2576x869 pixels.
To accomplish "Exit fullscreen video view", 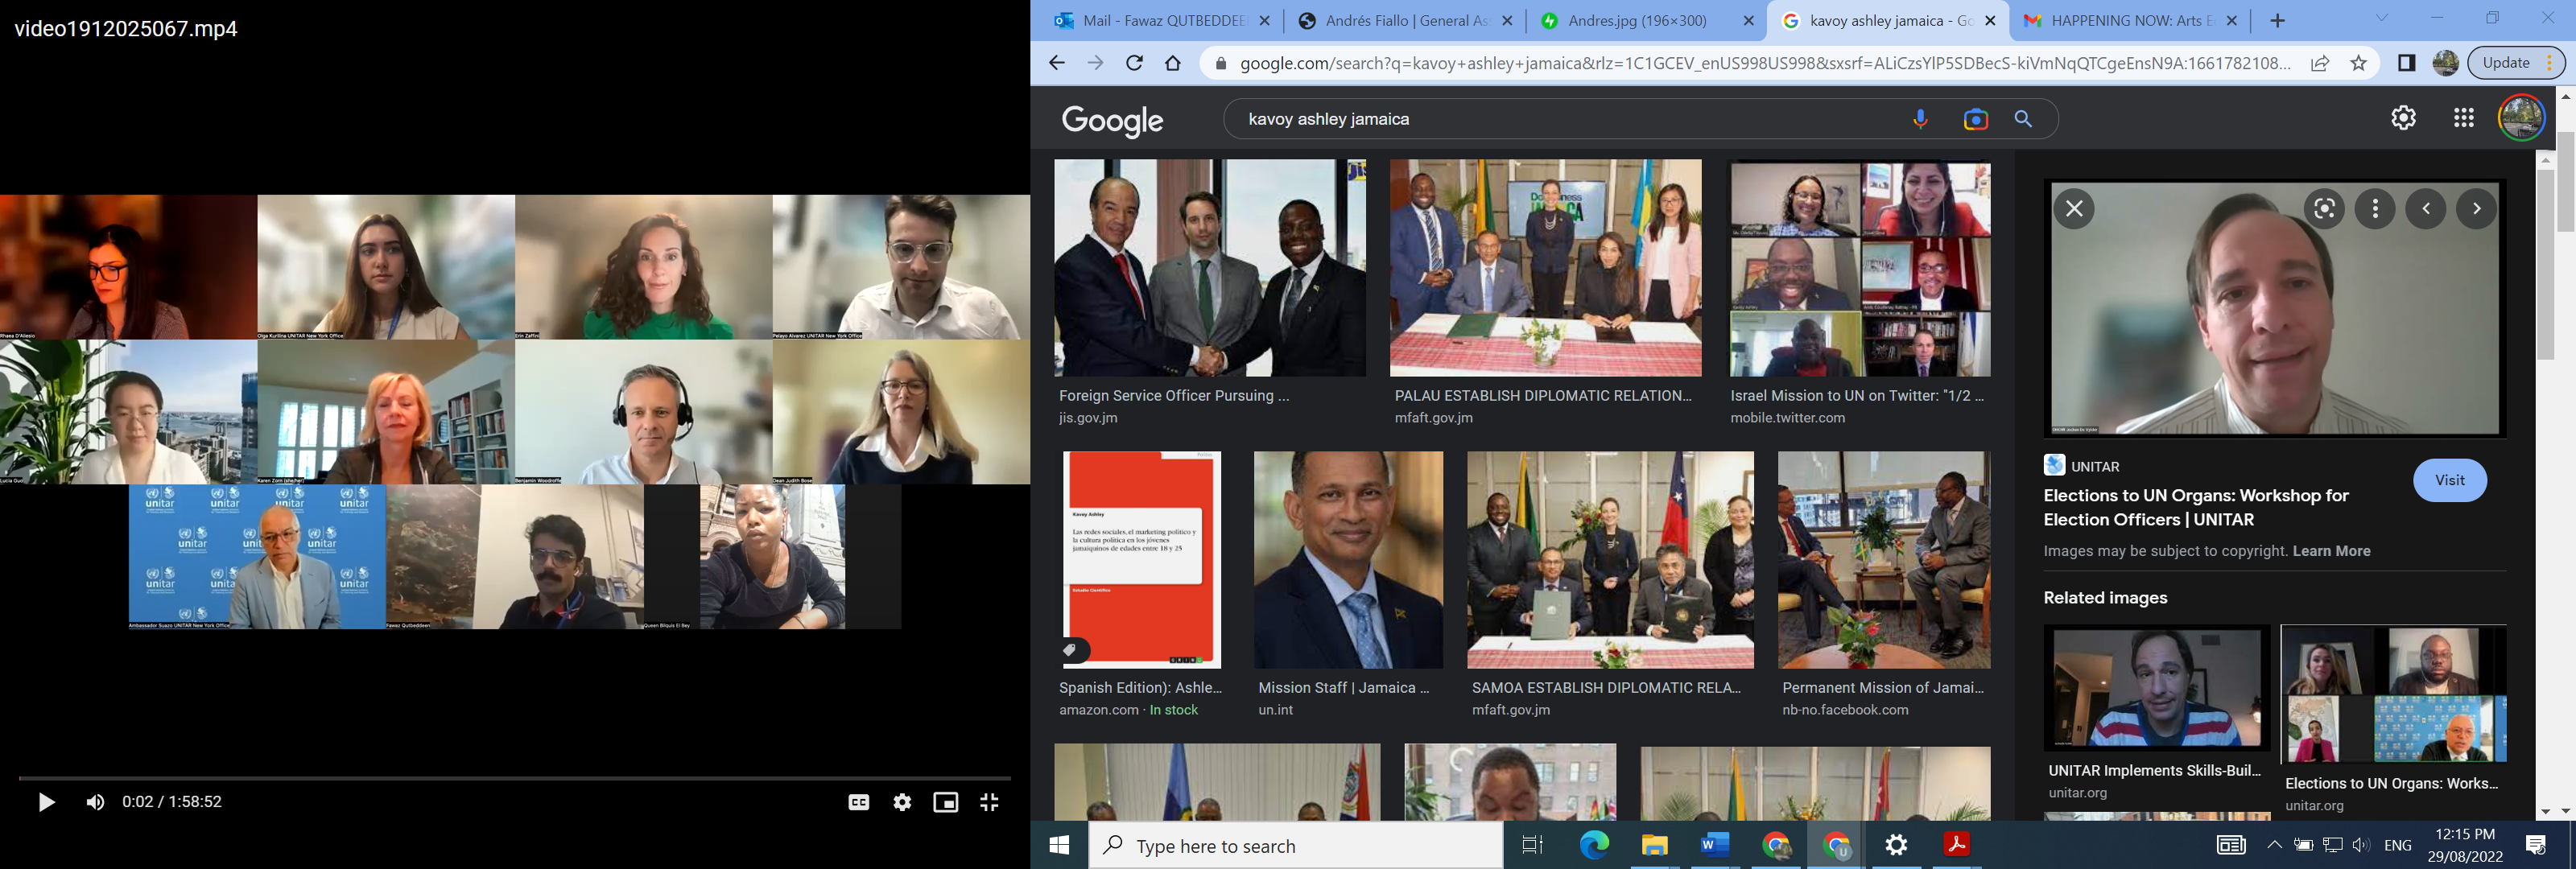I will click(x=989, y=802).
